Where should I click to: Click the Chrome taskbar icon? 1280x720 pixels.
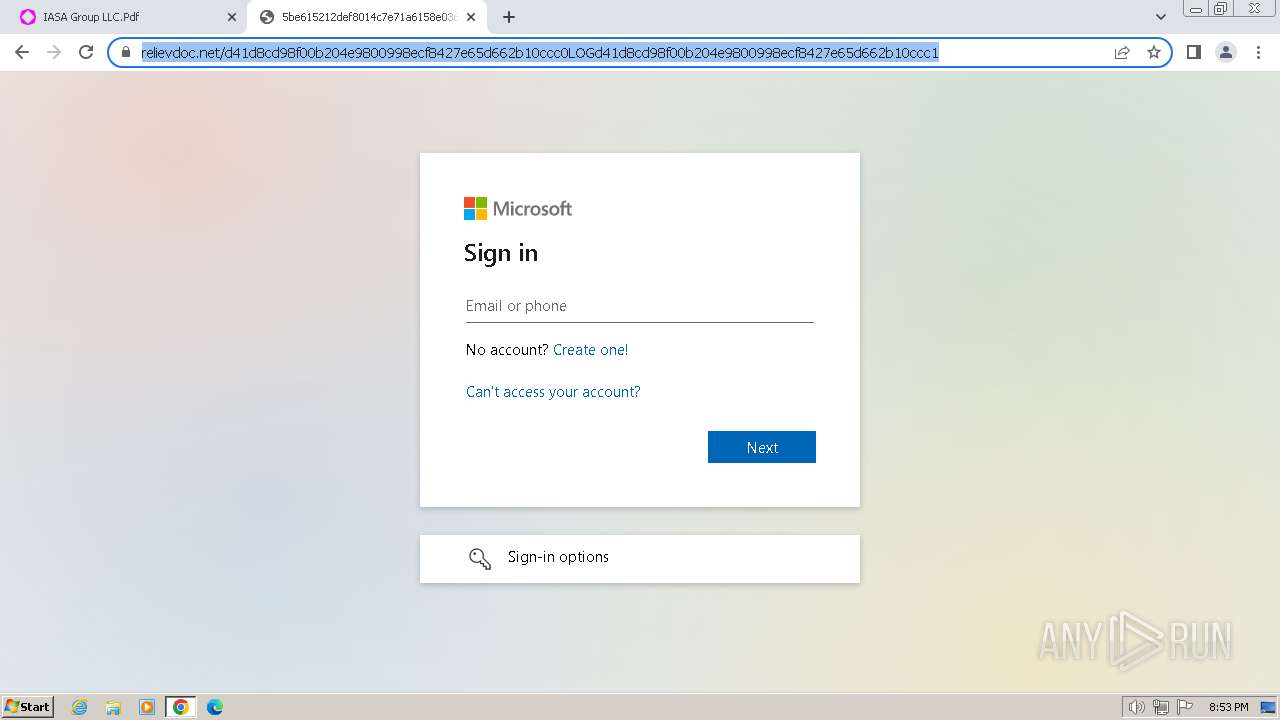point(181,707)
